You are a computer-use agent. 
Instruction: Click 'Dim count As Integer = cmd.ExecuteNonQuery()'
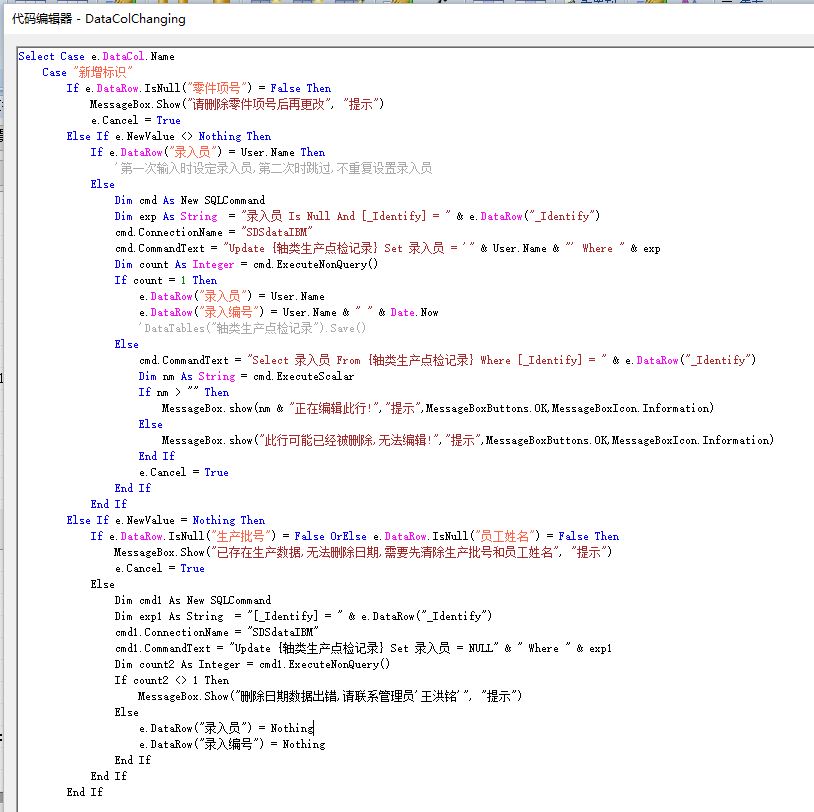246,264
